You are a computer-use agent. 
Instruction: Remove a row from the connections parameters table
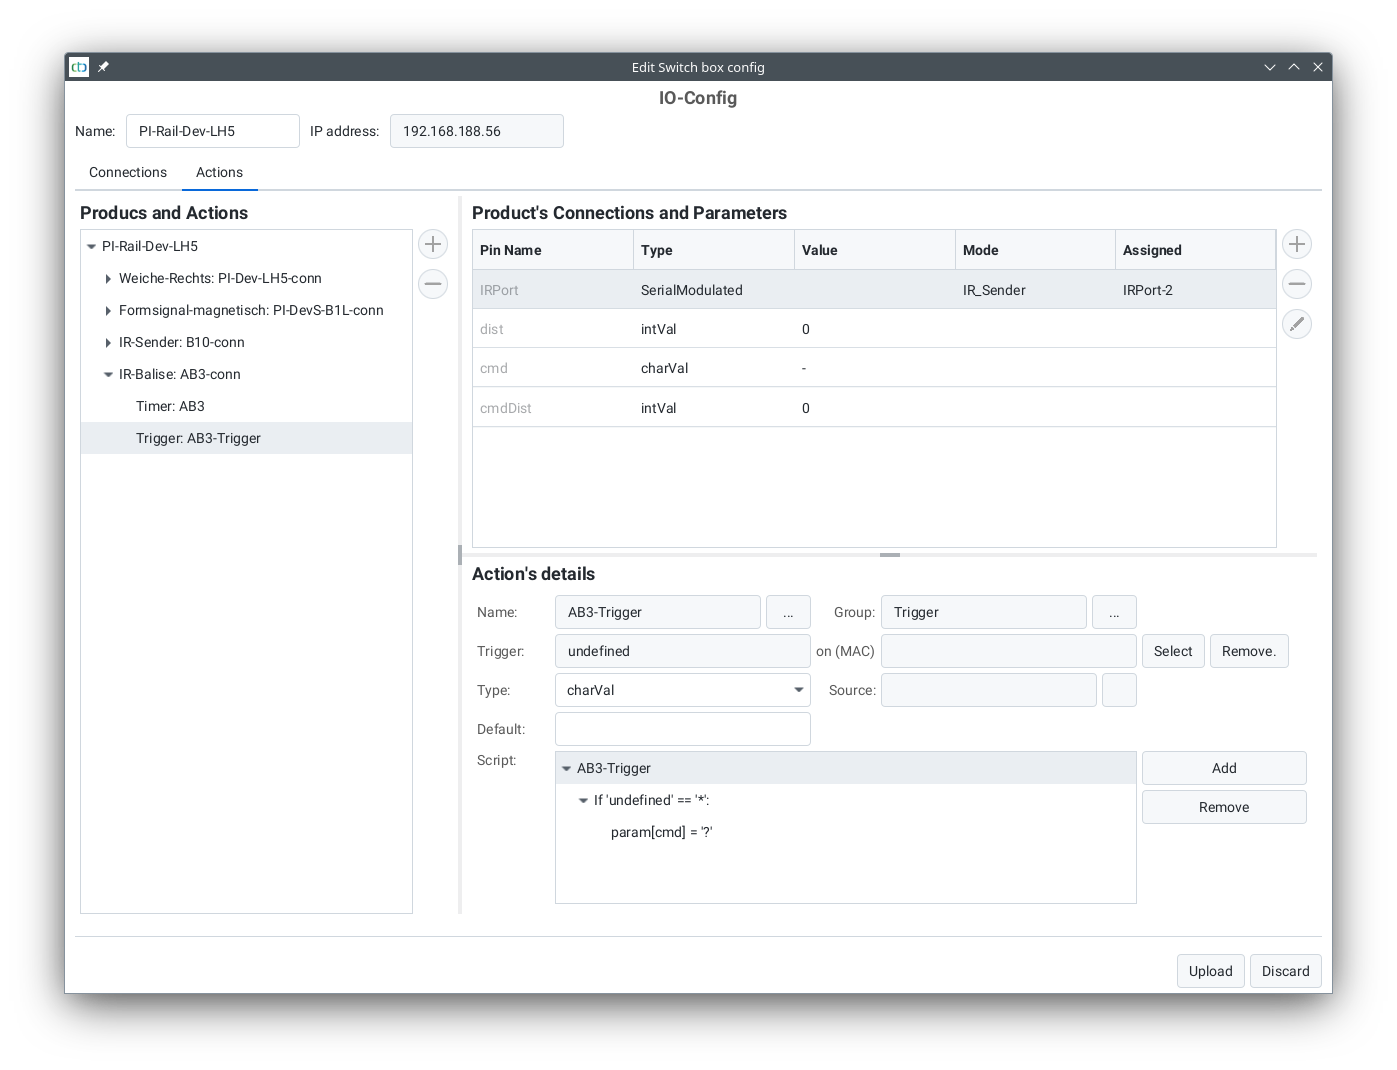[x=1296, y=284]
